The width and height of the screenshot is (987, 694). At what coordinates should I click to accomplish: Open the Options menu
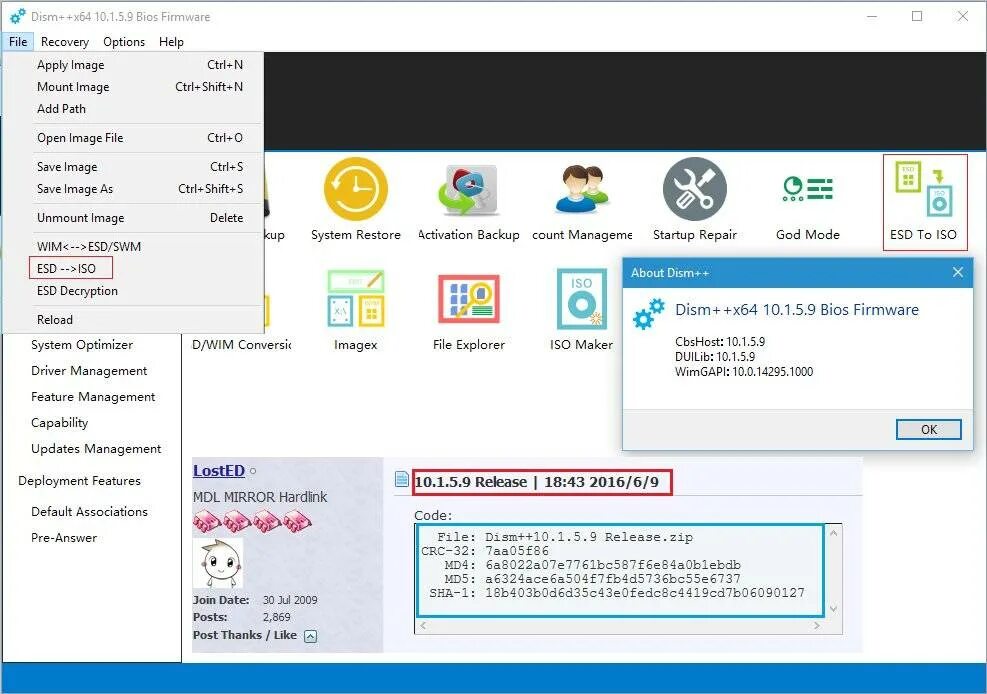point(124,42)
